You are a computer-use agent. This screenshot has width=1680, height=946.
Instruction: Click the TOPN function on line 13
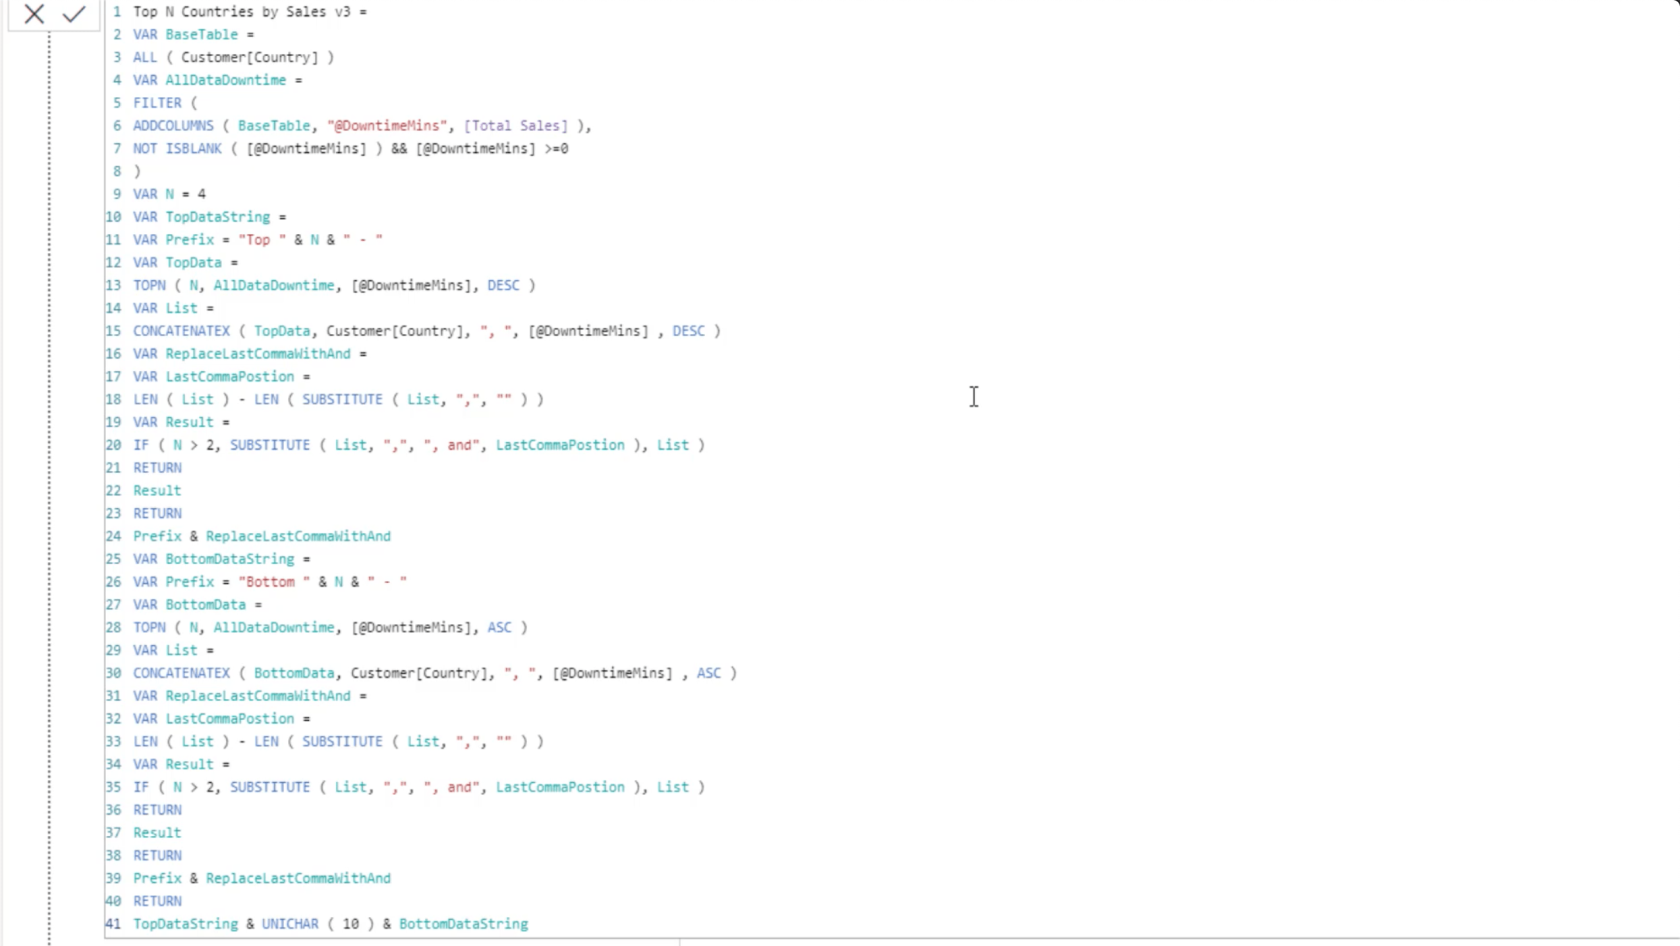coord(149,286)
